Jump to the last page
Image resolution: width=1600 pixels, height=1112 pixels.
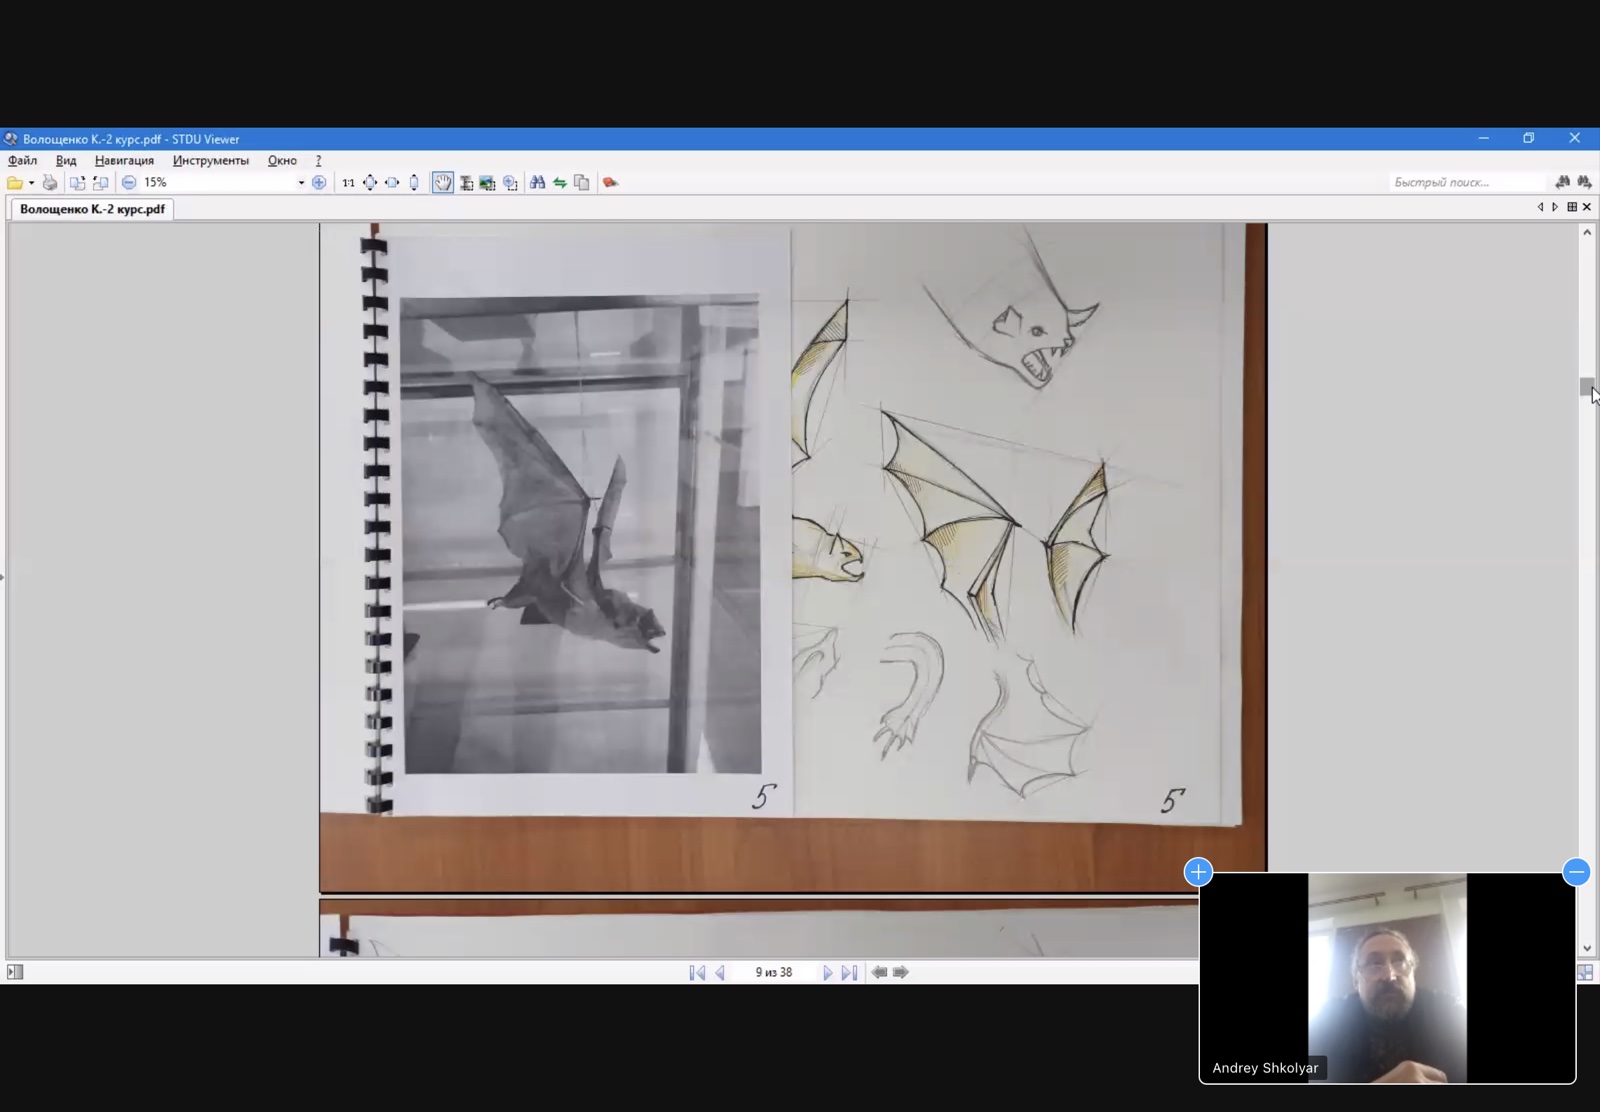coord(849,972)
